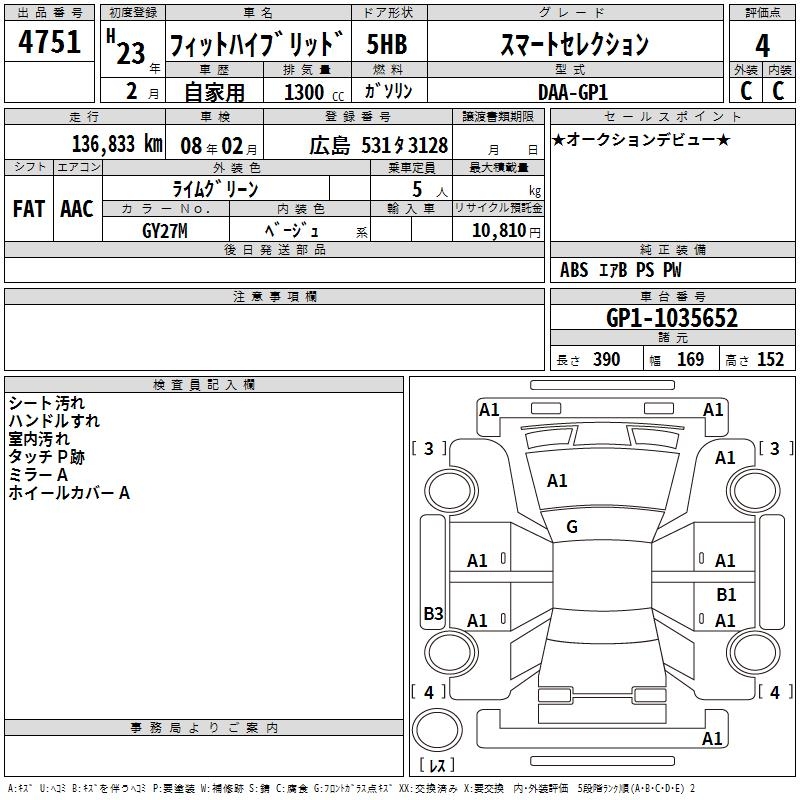This screenshot has width=800, height=800.
Task: Select the sales point ★オークションデビュー★
Action: pyautogui.click(x=641, y=140)
